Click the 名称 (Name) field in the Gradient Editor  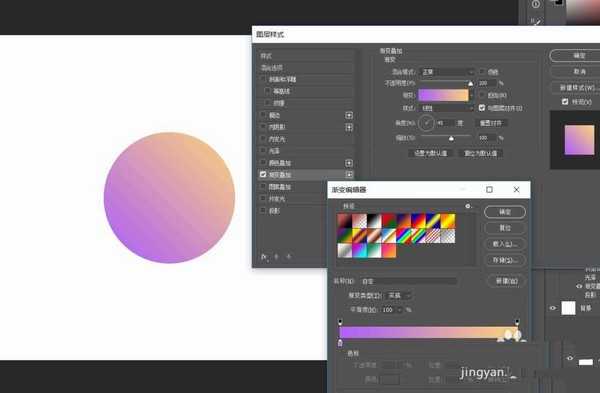[x=409, y=281]
